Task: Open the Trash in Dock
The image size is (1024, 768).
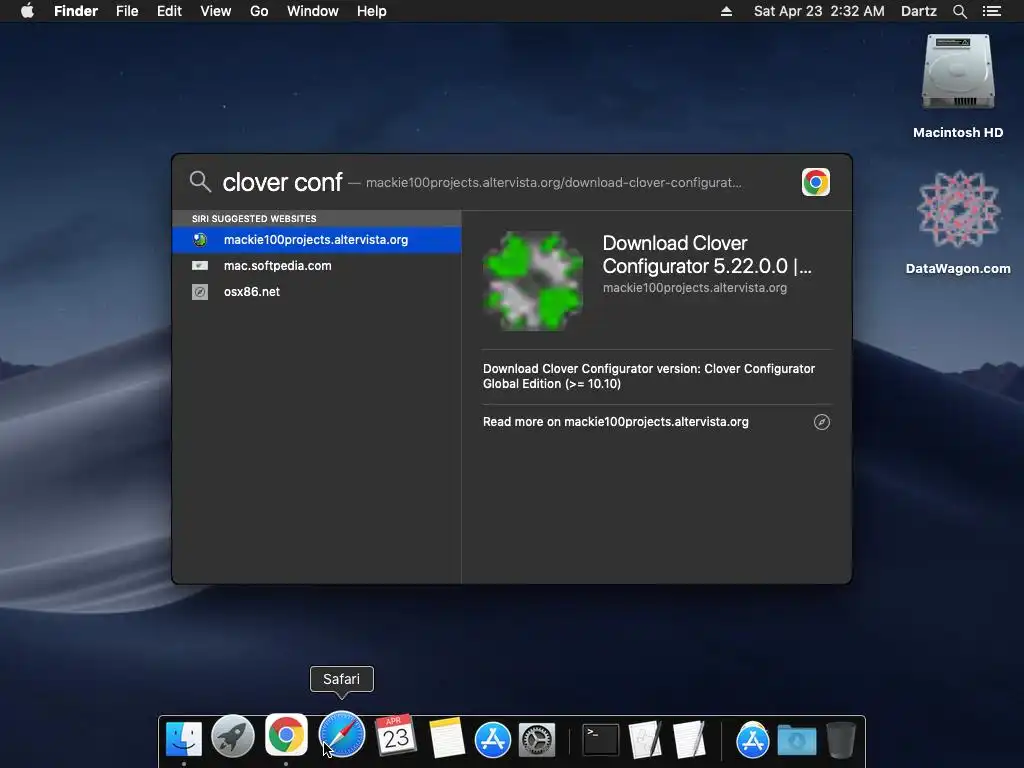Action: pos(841,740)
